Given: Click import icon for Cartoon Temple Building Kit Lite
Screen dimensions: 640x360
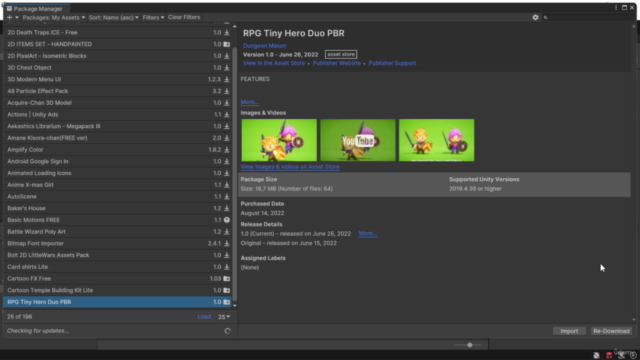Looking at the screenshot, I should [x=227, y=290].
